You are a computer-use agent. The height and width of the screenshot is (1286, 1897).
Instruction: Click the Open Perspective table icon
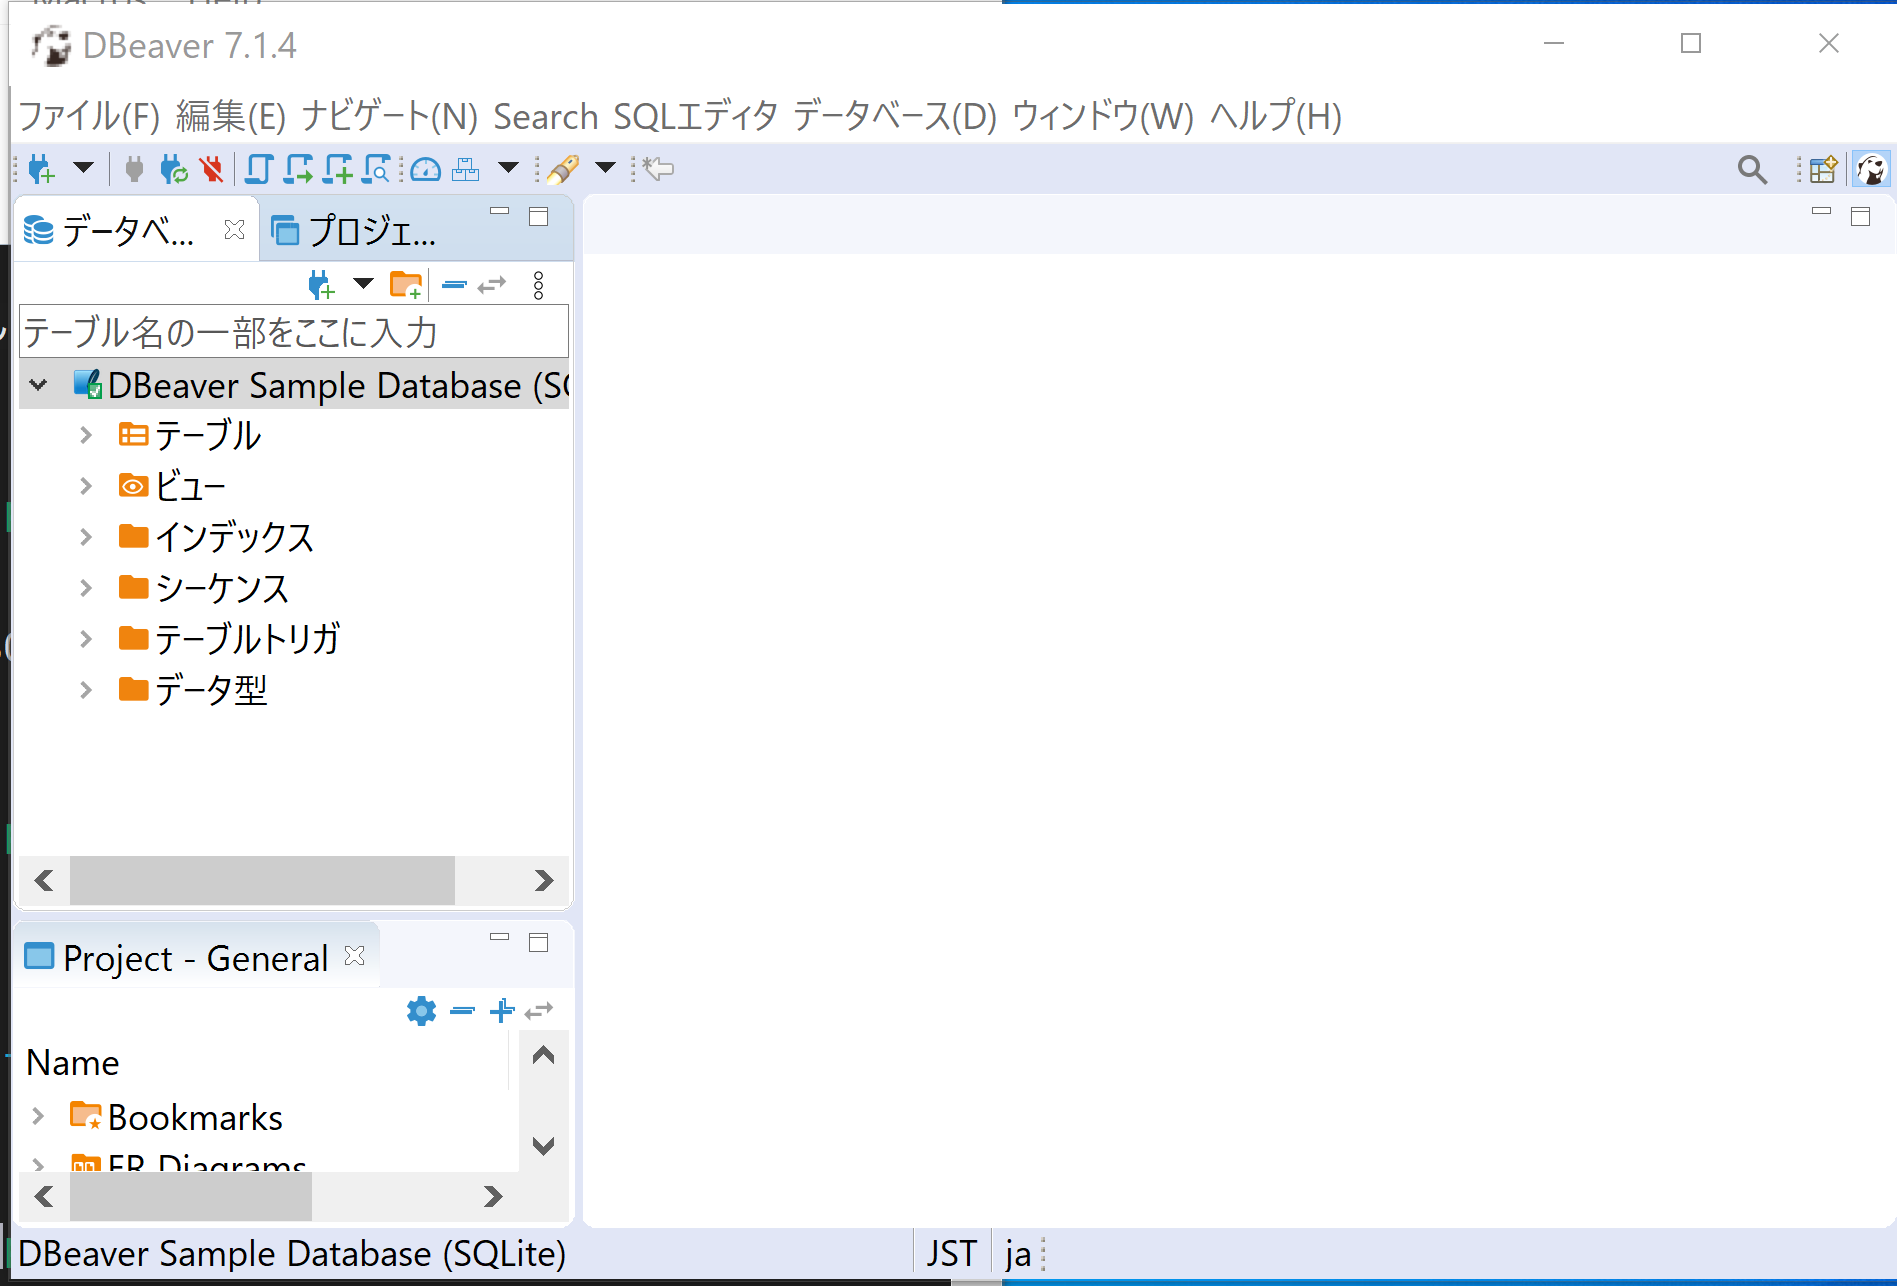[x=1823, y=169]
